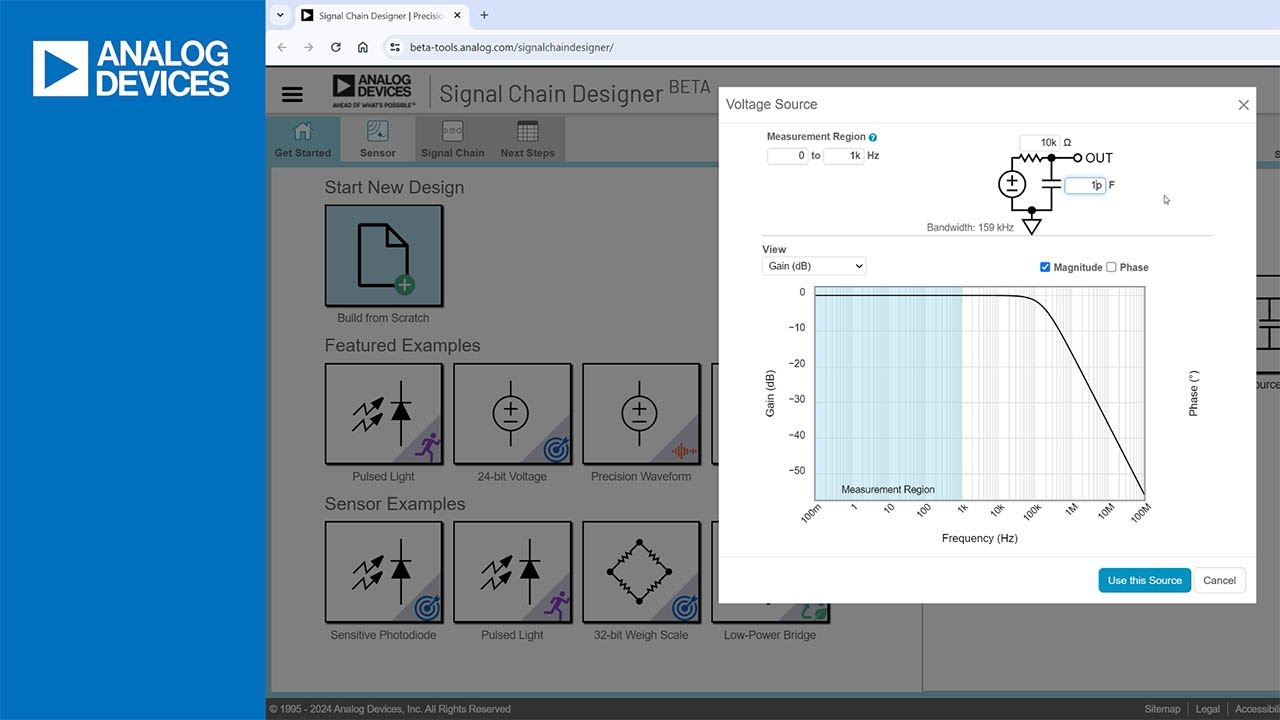Image resolution: width=1280 pixels, height=720 pixels.
Task: Click the Frequency (Hz) axis label
Action: click(x=980, y=538)
